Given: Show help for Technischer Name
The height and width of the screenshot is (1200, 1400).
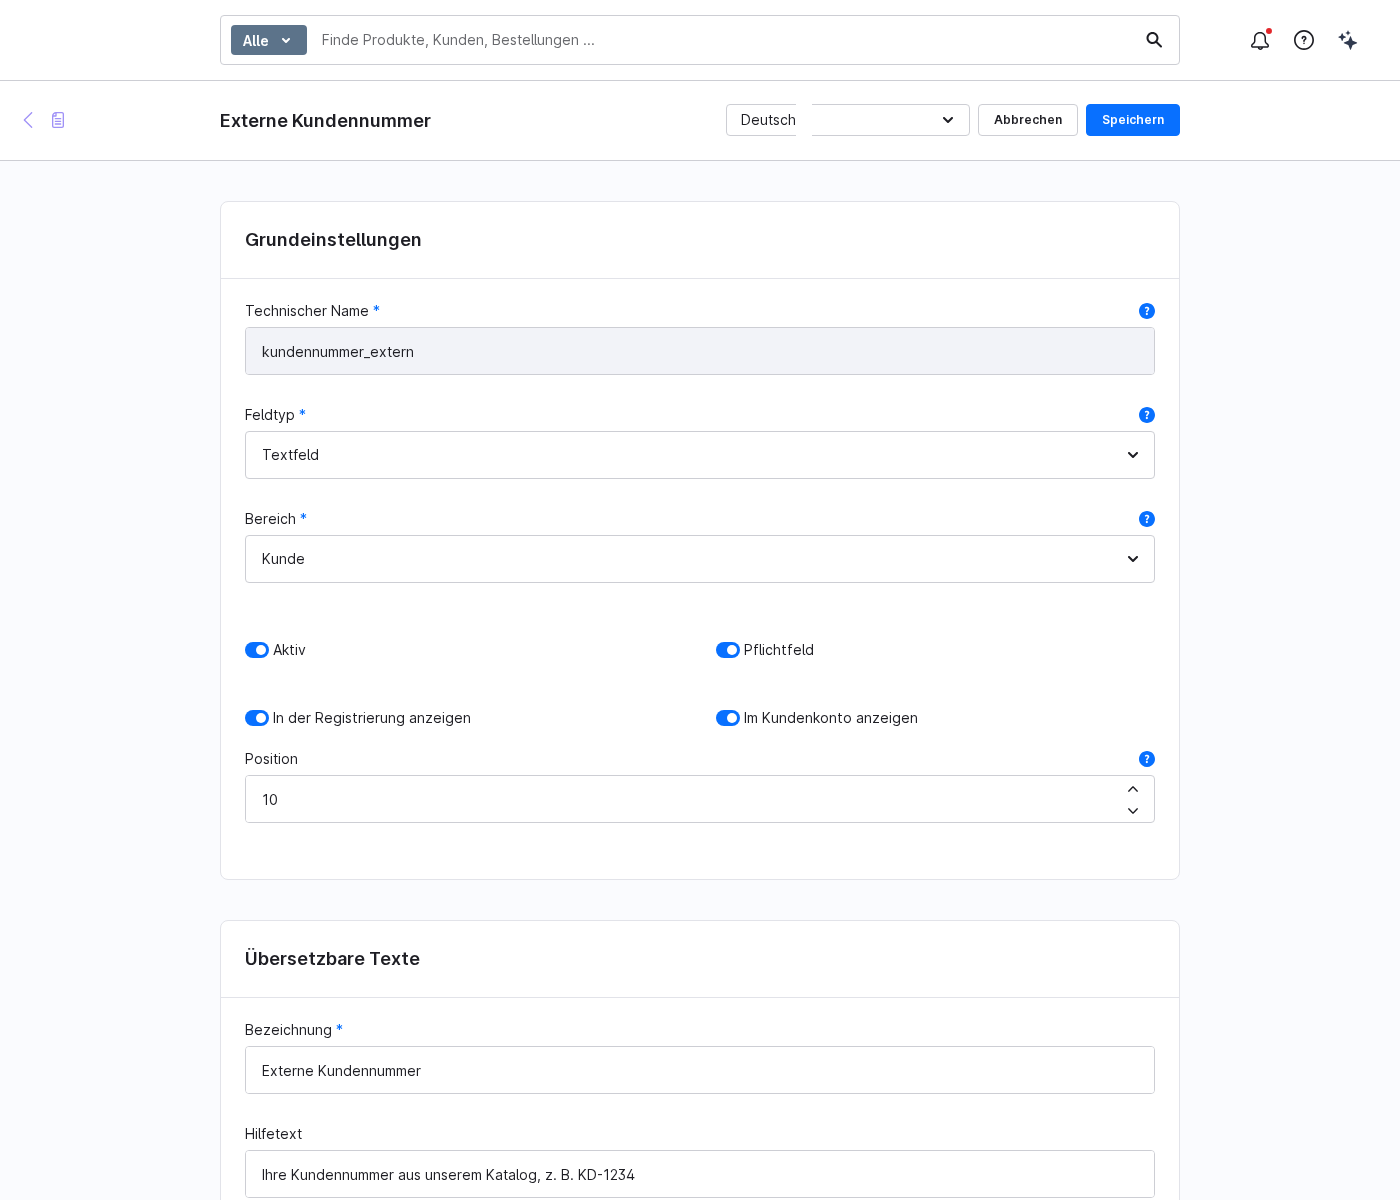Looking at the screenshot, I should tap(1147, 311).
